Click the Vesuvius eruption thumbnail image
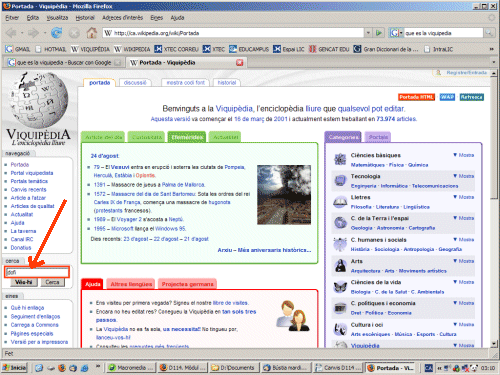This screenshot has height=375, width=500. pyautogui.click(x=284, y=195)
